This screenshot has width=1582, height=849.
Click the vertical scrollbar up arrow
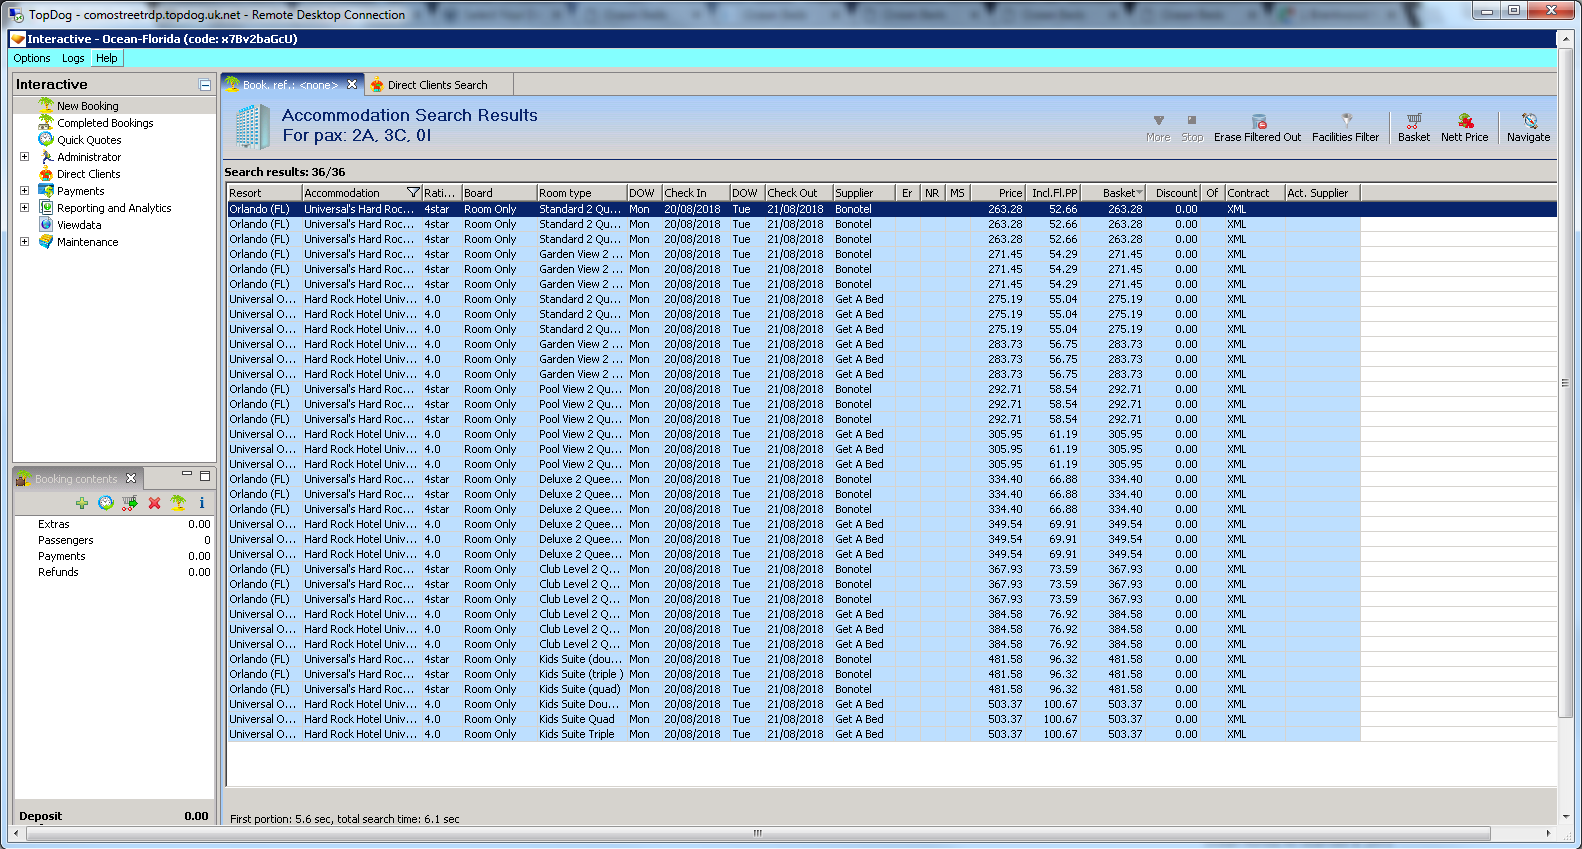click(1565, 39)
